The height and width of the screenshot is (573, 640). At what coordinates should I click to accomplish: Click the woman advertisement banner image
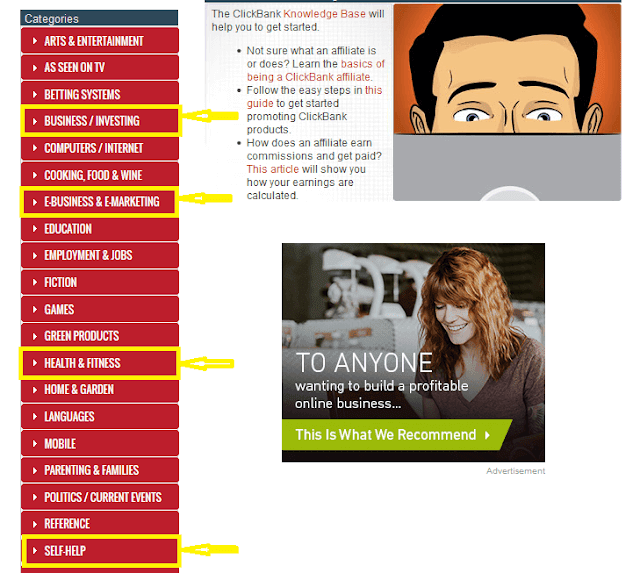pyautogui.click(x=413, y=352)
